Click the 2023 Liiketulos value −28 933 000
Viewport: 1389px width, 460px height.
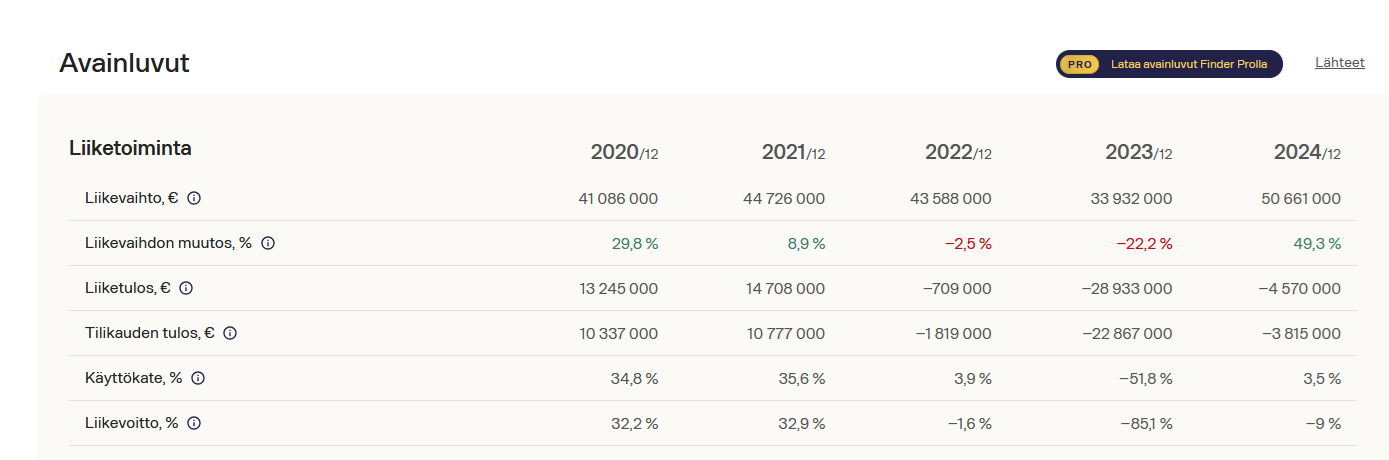tap(1127, 288)
